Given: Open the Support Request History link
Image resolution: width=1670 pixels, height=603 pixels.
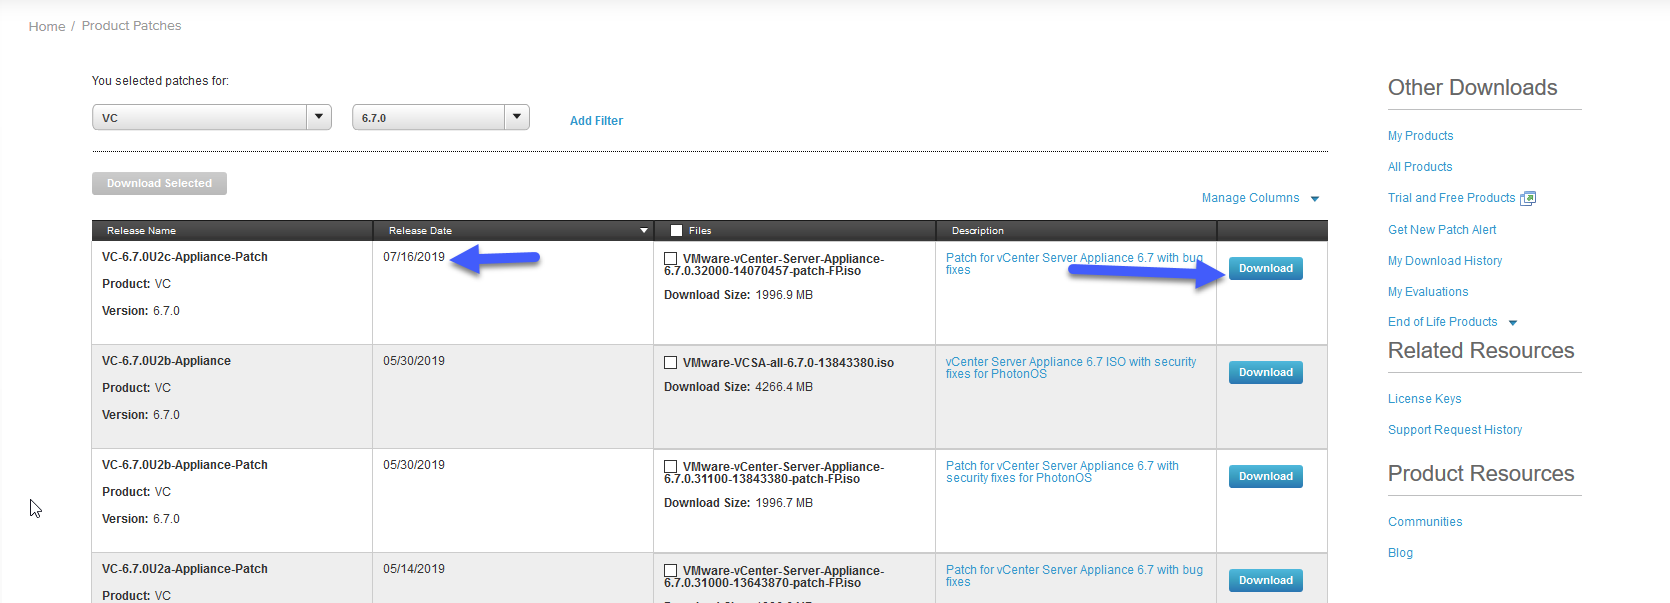Looking at the screenshot, I should [x=1455, y=430].
